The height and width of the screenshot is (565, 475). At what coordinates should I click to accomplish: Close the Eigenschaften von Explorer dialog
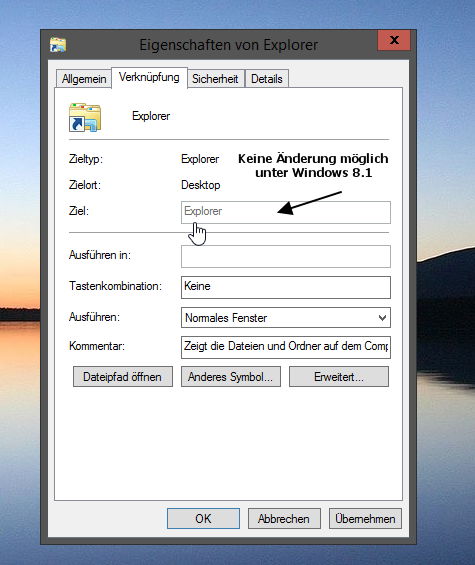[x=394, y=40]
